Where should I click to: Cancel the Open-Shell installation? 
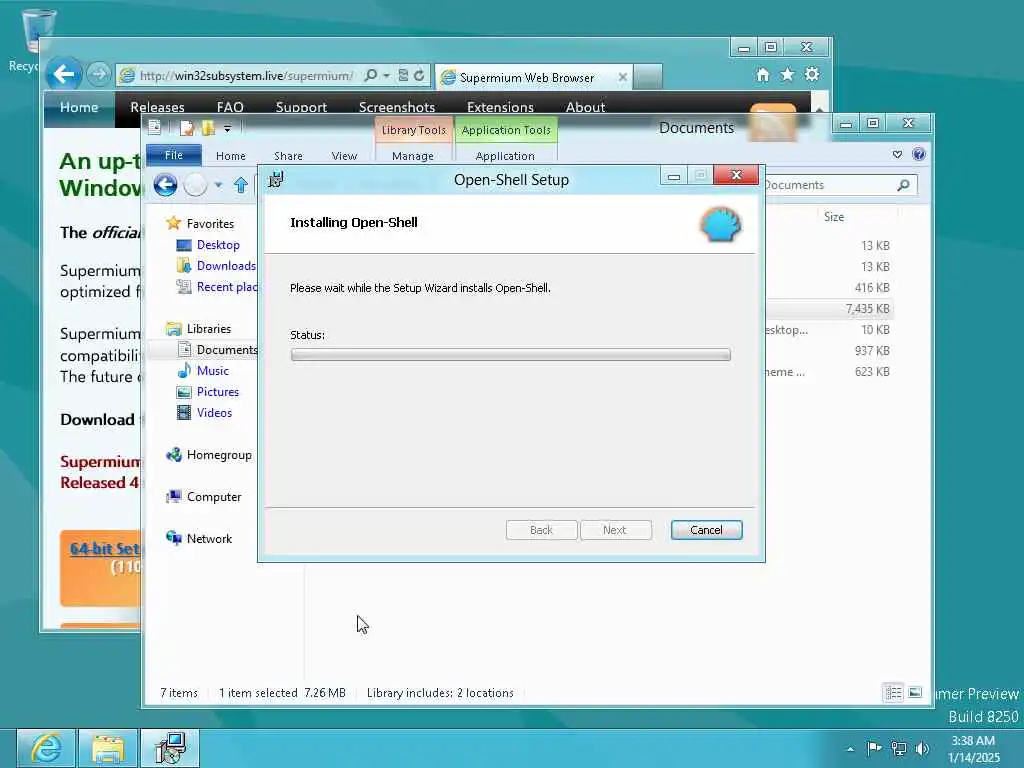pyautogui.click(x=707, y=530)
